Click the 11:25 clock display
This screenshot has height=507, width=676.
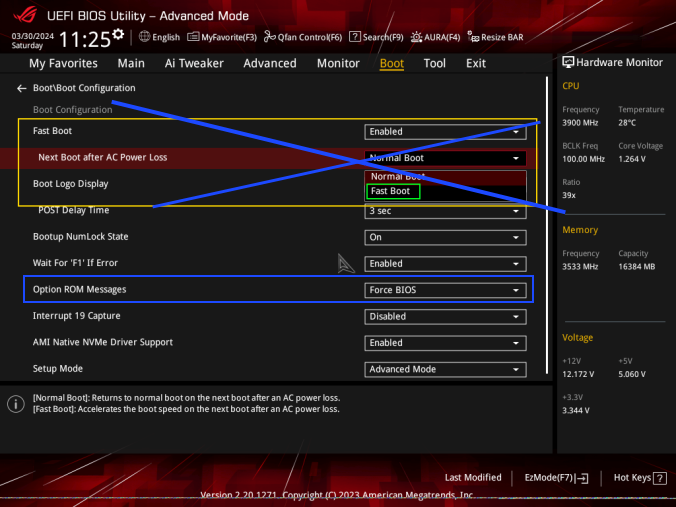coord(84,40)
